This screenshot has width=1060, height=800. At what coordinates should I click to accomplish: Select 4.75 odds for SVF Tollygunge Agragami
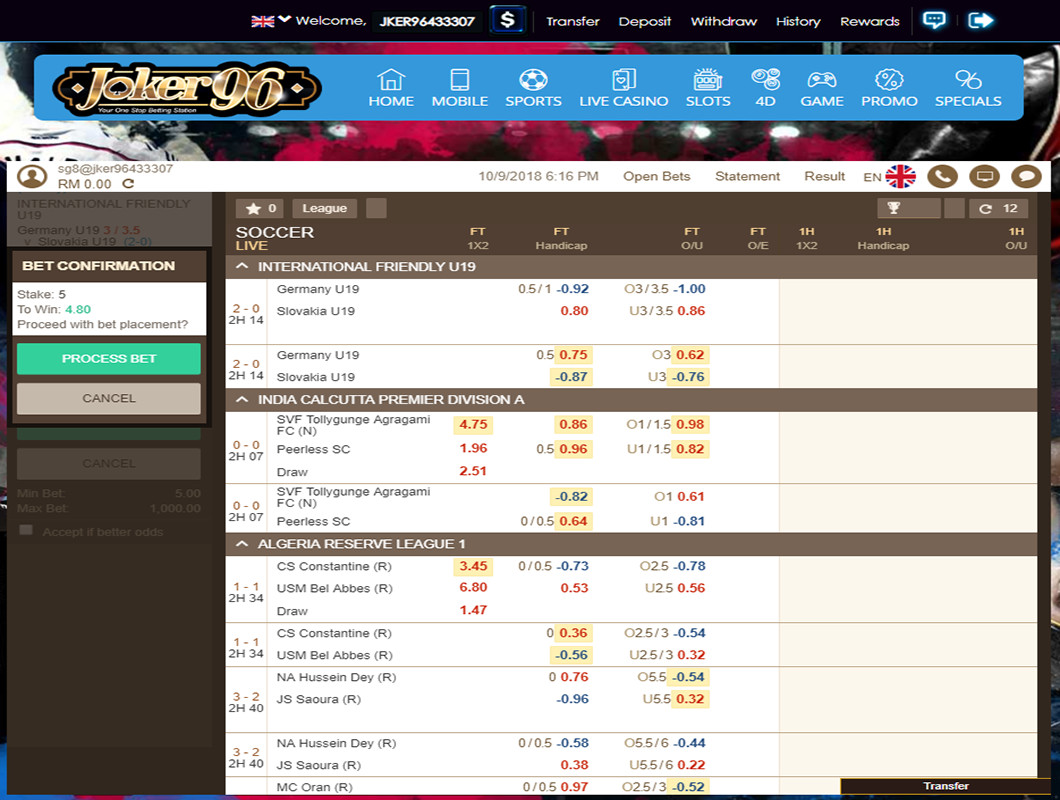(473, 424)
